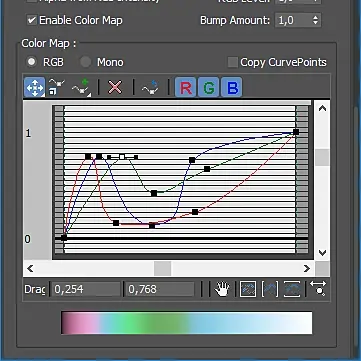
Task: Enable Copy CurvePoints checkbox
Action: (x=232, y=62)
